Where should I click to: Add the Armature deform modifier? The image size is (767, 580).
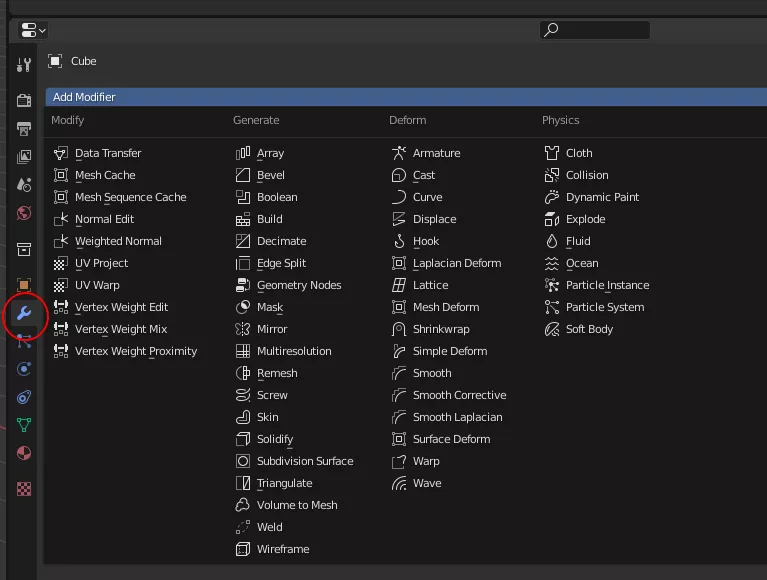tap(436, 153)
